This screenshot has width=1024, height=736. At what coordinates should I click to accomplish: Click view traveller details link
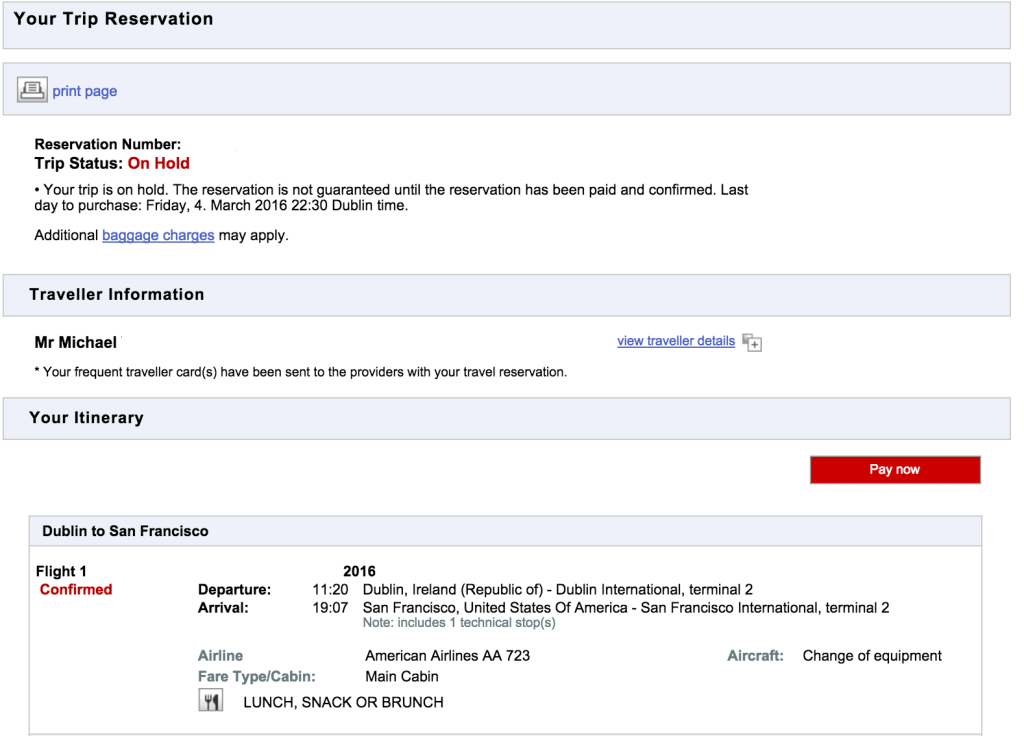click(x=676, y=341)
